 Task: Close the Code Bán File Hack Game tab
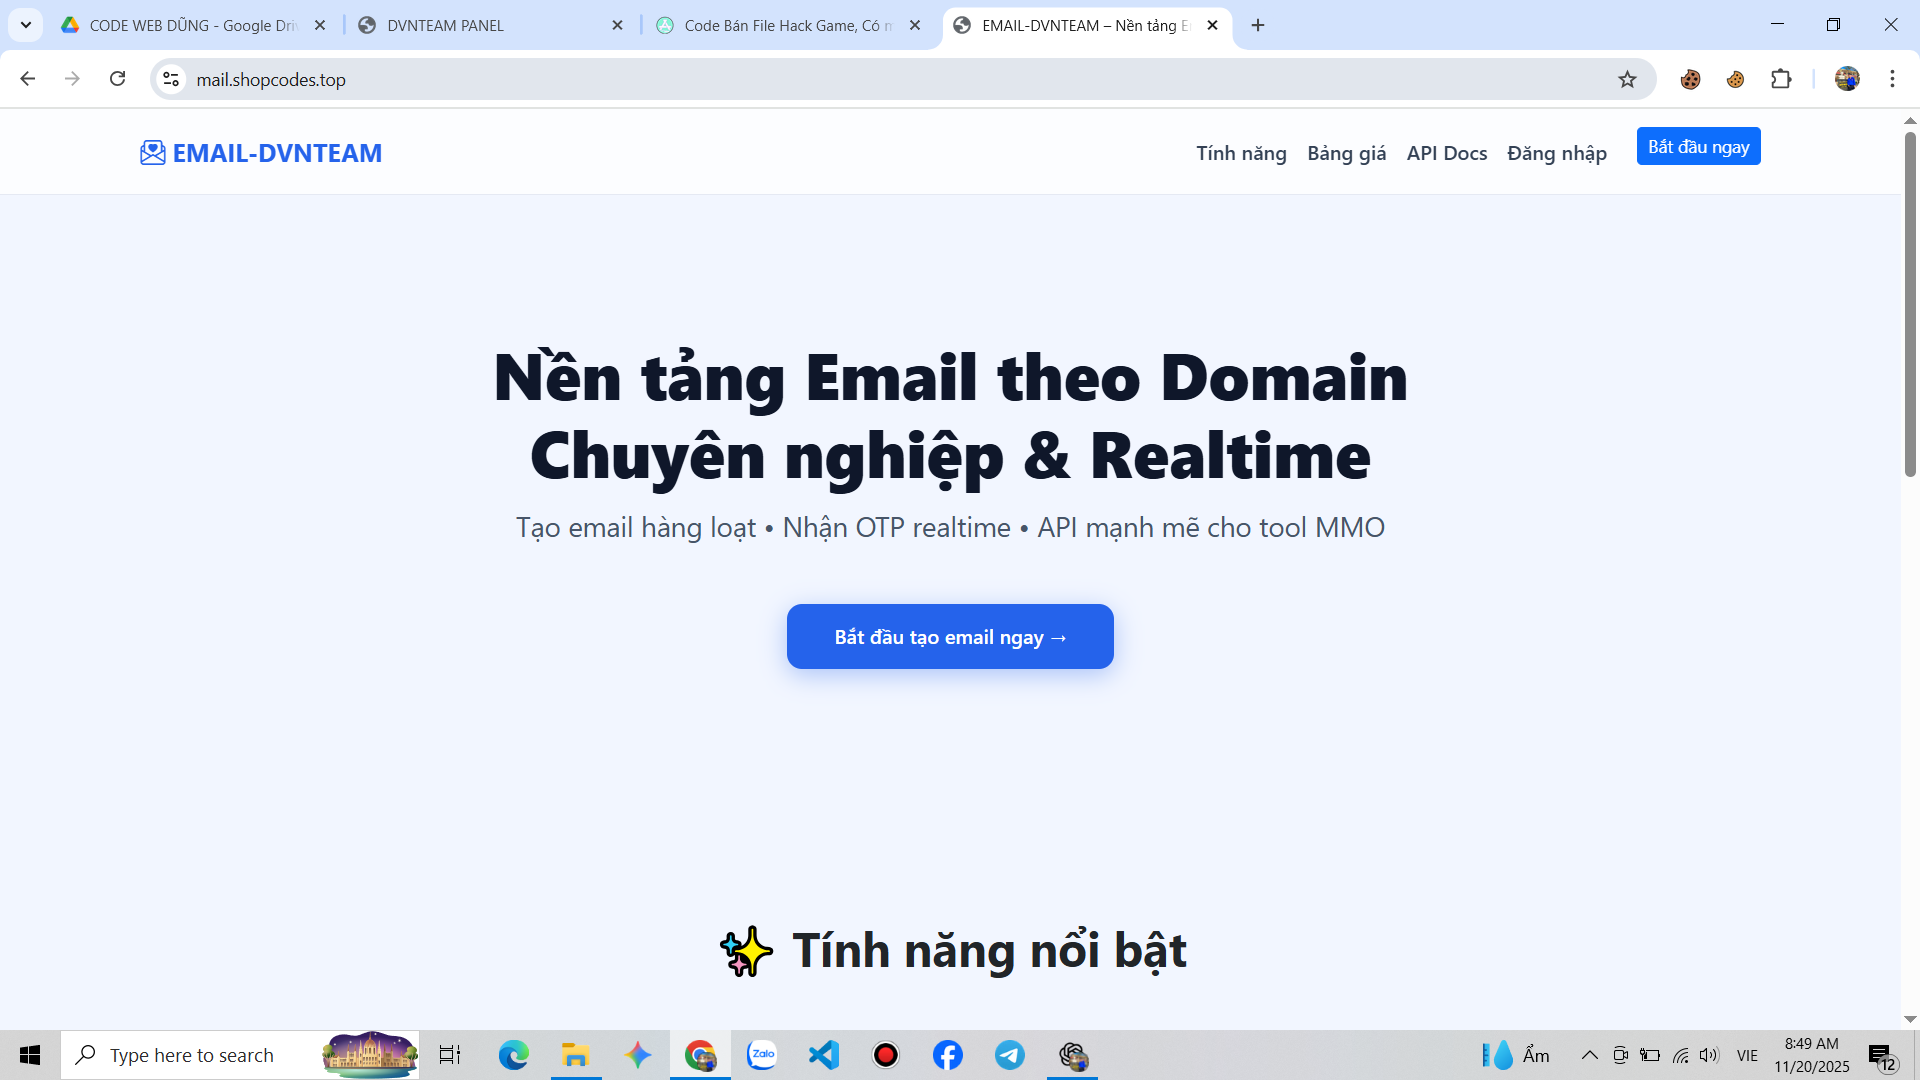(x=914, y=25)
